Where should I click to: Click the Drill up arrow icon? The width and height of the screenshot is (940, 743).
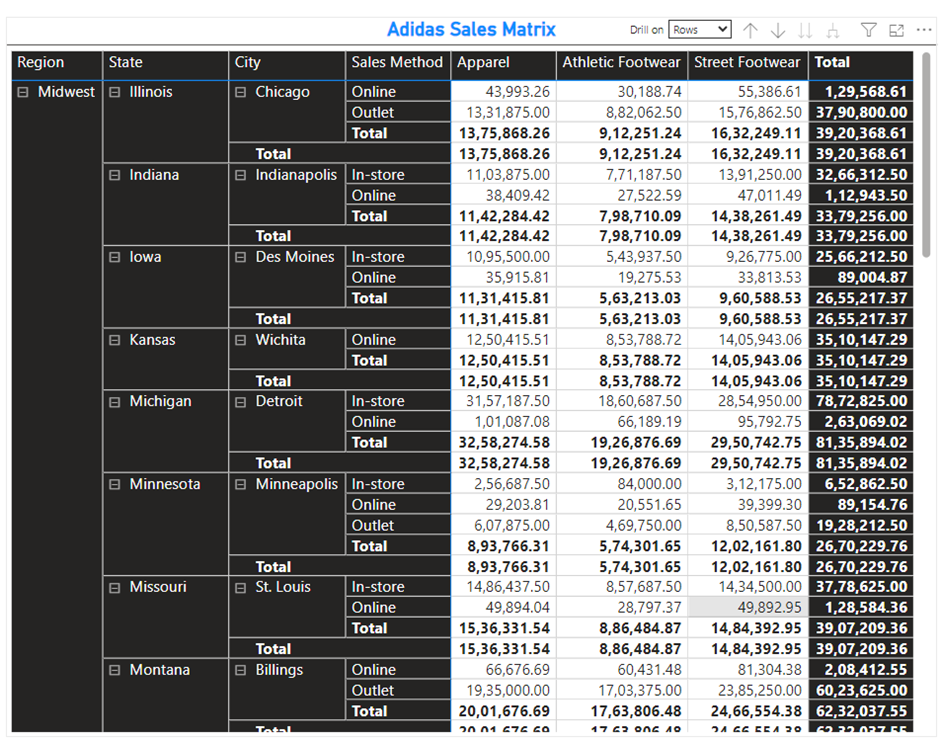coord(750,30)
